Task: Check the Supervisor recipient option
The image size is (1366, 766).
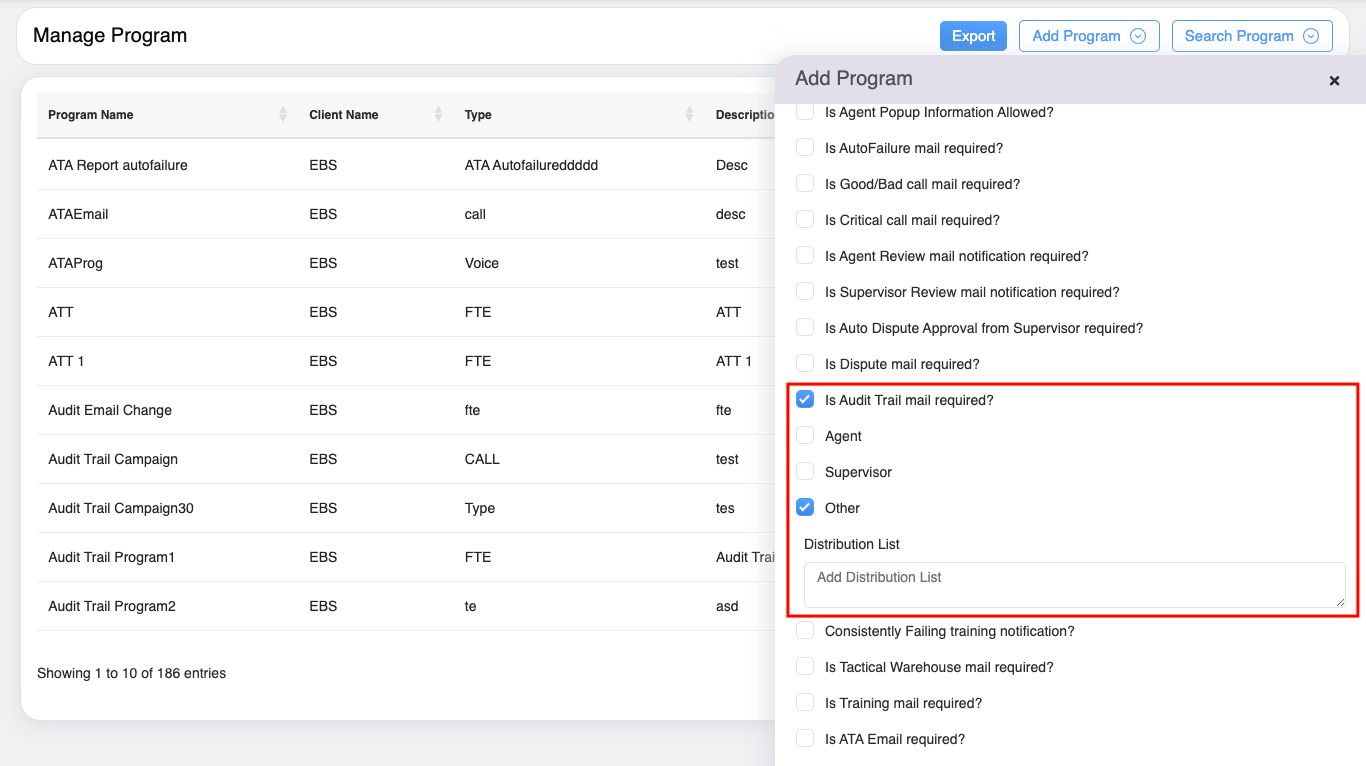Action: pos(805,472)
